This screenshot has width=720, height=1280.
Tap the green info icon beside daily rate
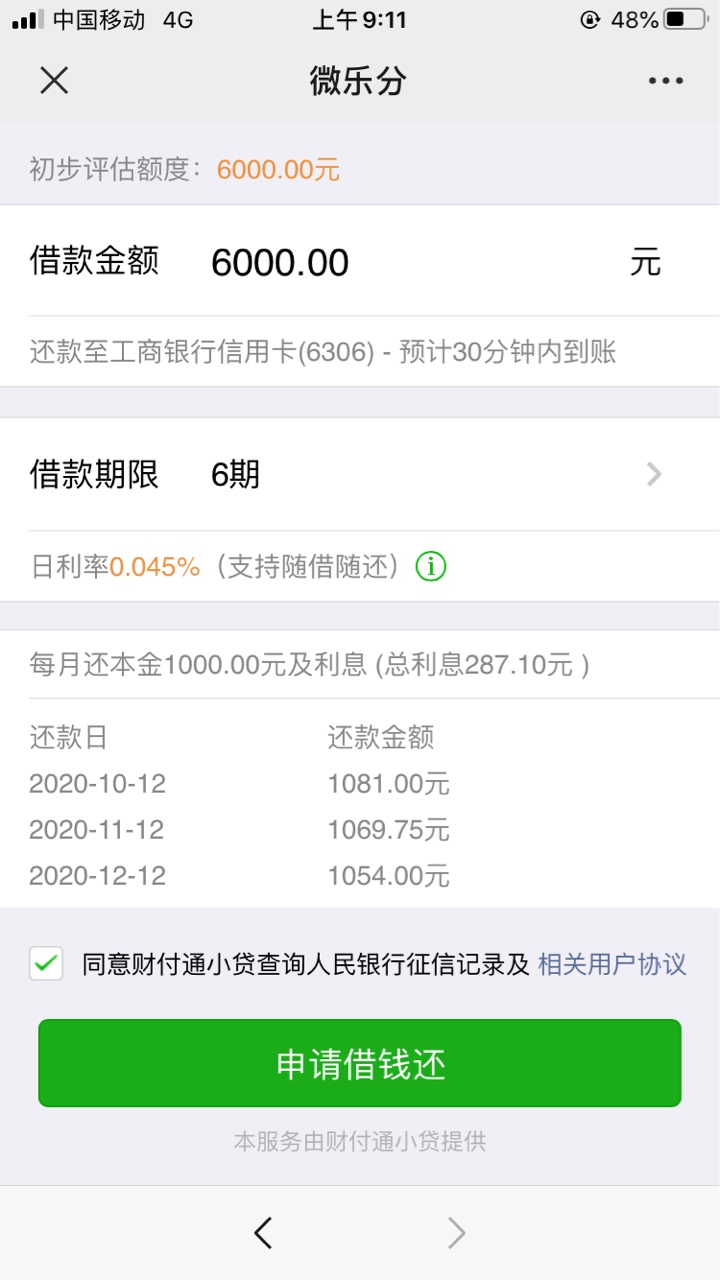(431, 567)
